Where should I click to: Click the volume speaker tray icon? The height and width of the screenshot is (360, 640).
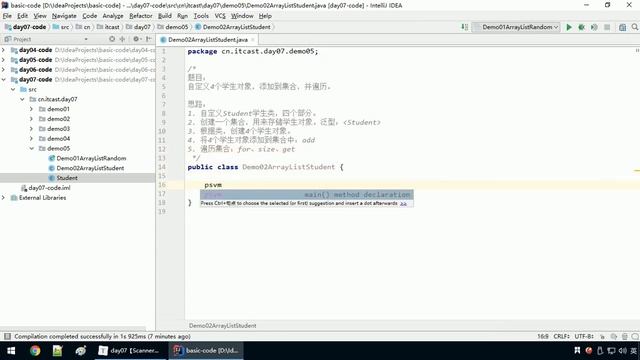tap(622, 351)
